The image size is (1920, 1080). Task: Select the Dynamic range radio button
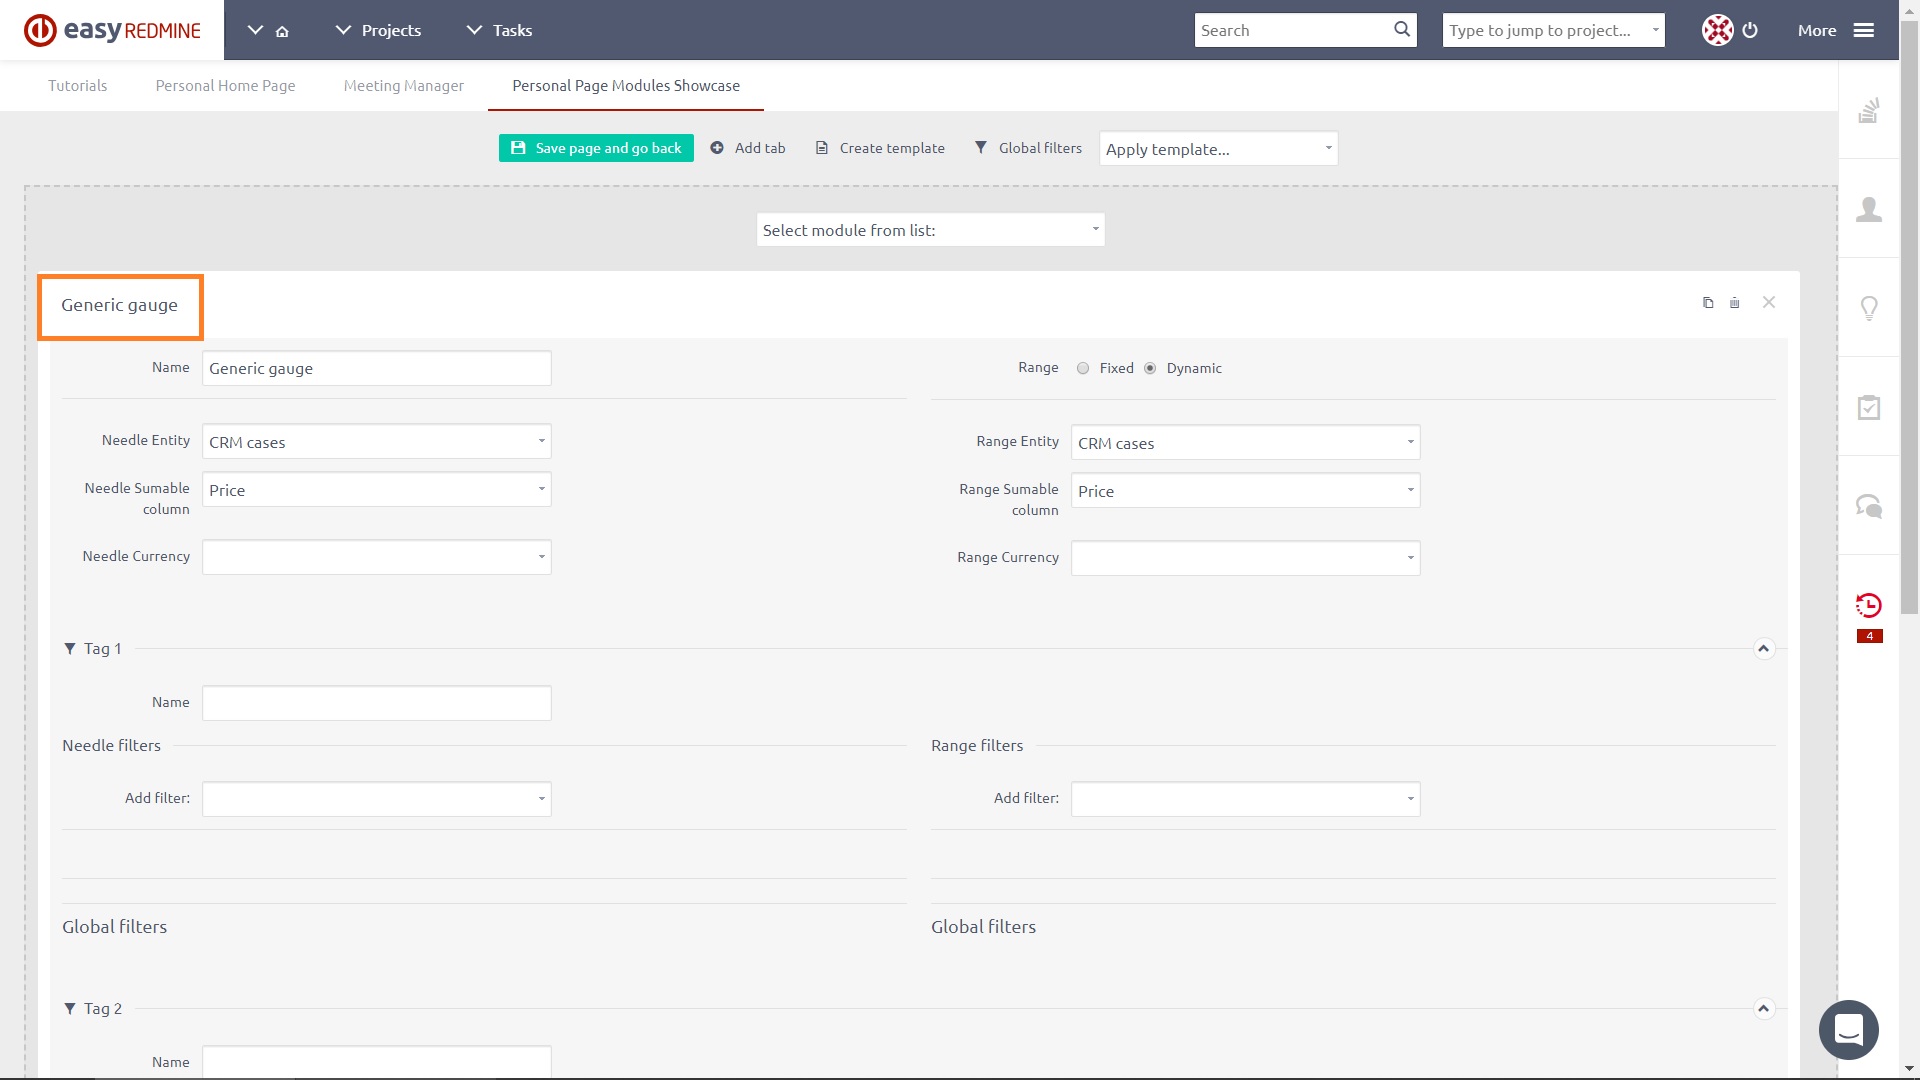(1150, 368)
